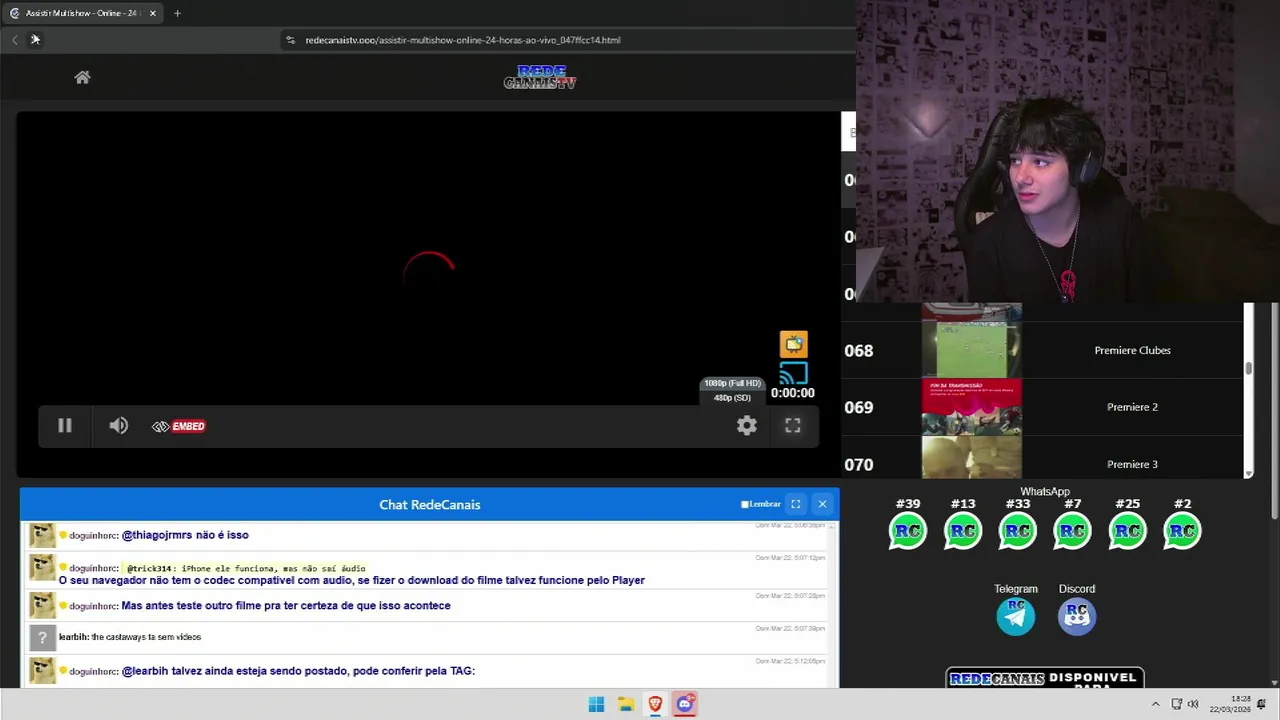Expand the chat panel to fullscreen

click(x=796, y=504)
